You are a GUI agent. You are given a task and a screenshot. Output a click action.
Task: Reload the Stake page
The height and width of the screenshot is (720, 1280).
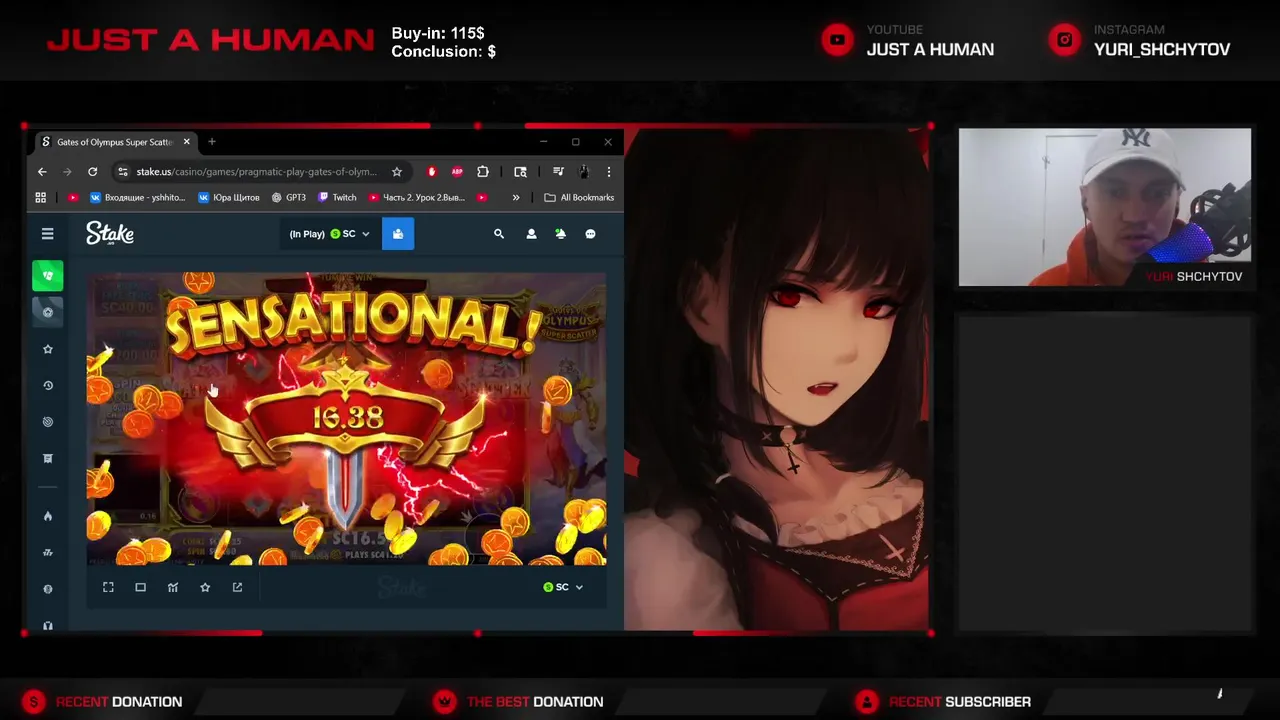pos(92,172)
